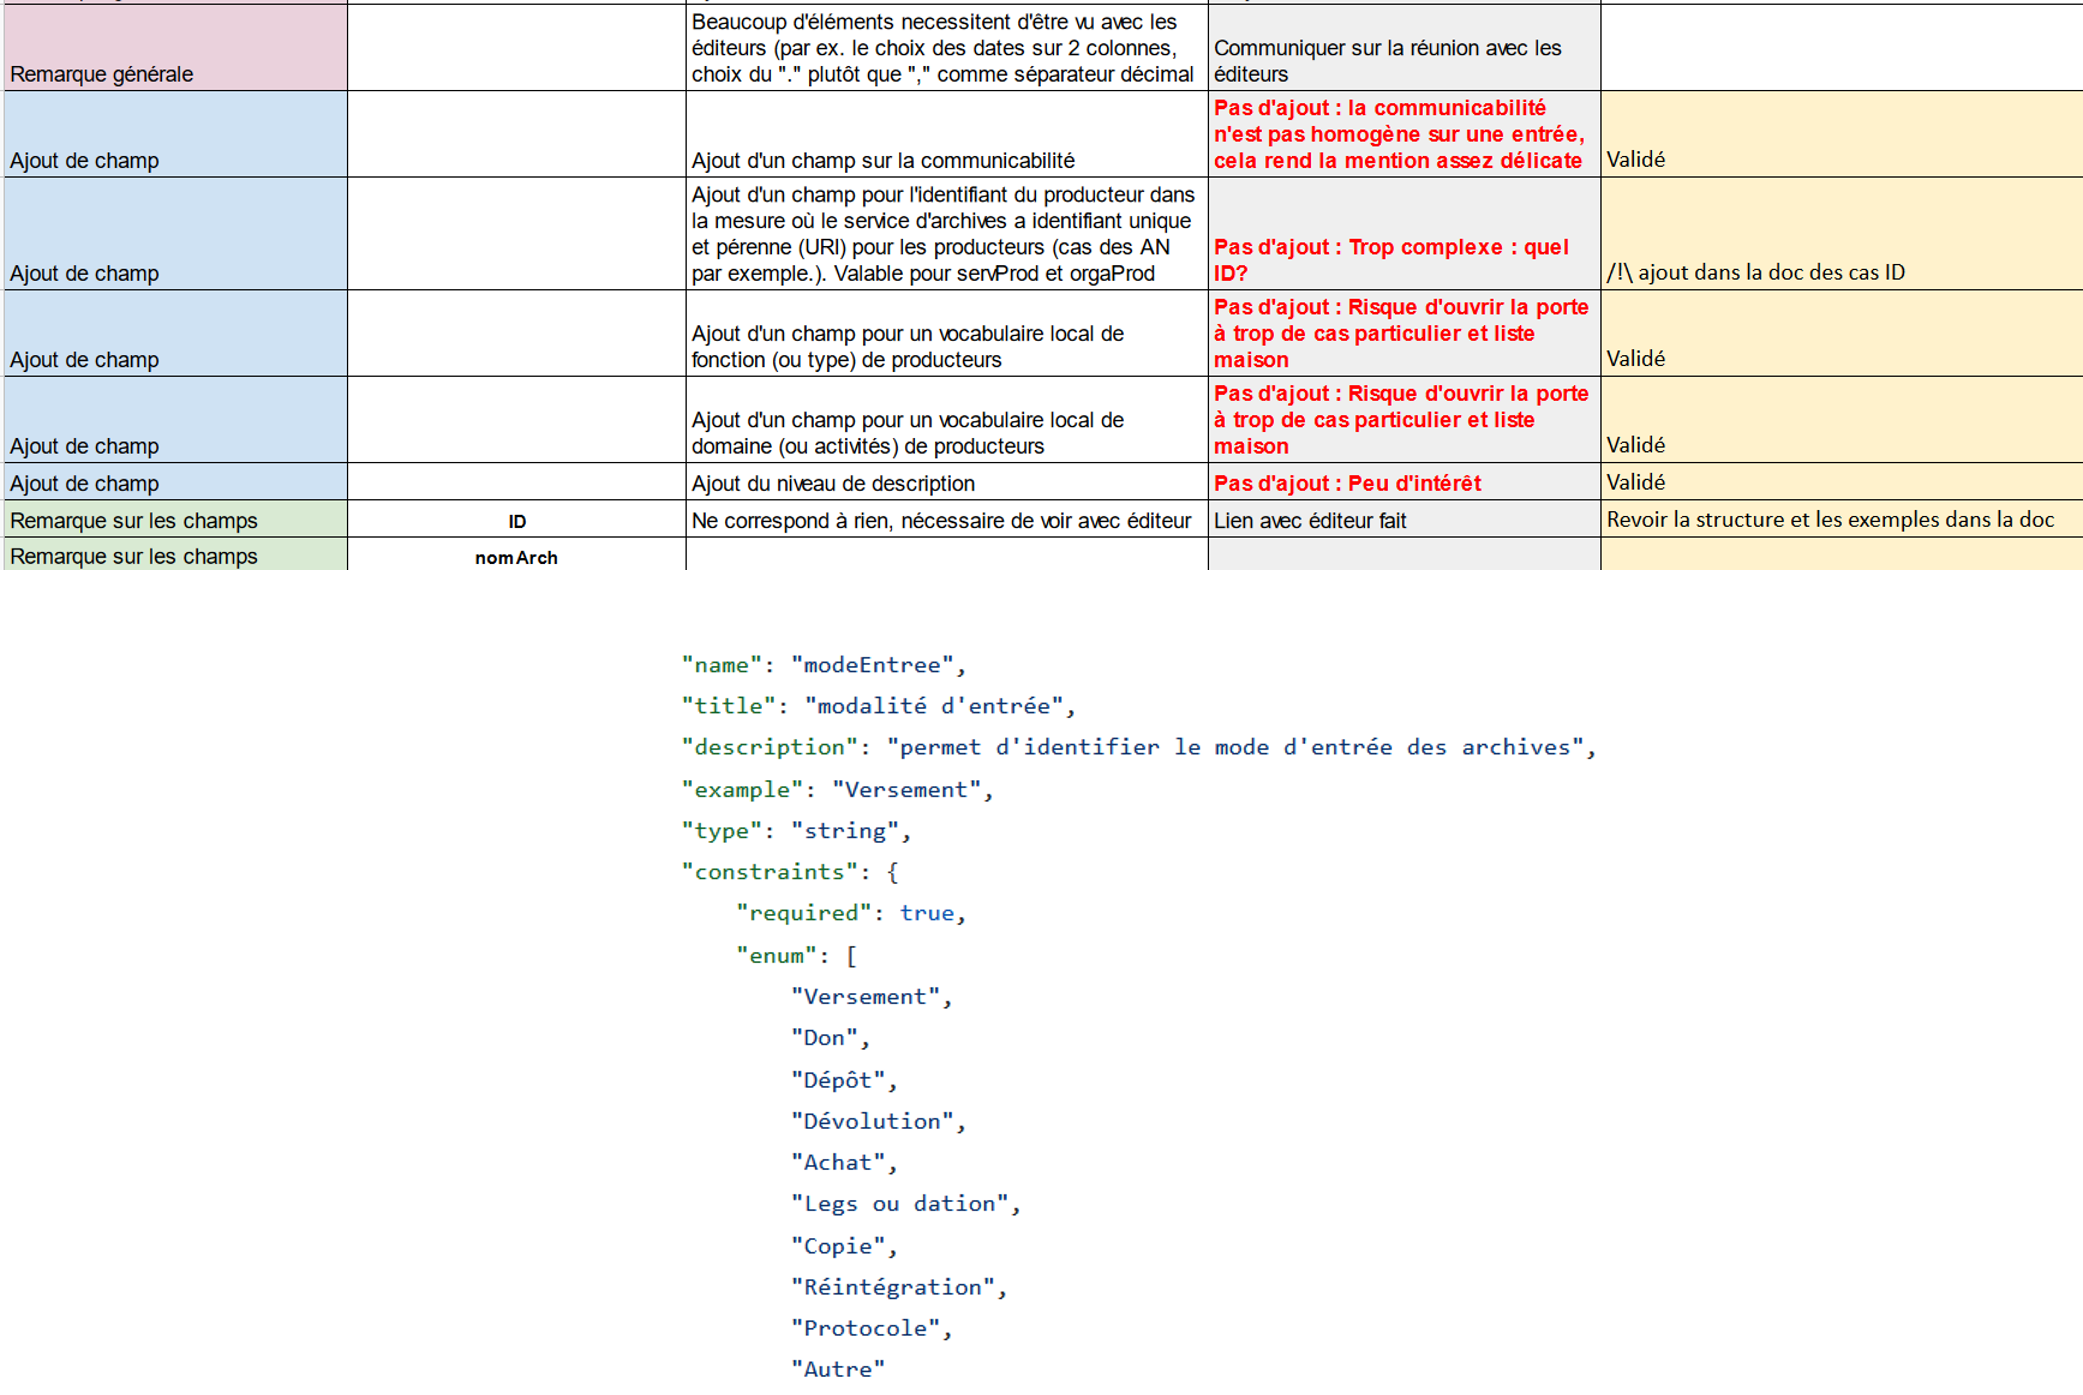Click the "Protocole" enum value
The height and width of the screenshot is (1395, 2083).
coord(871,1328)
